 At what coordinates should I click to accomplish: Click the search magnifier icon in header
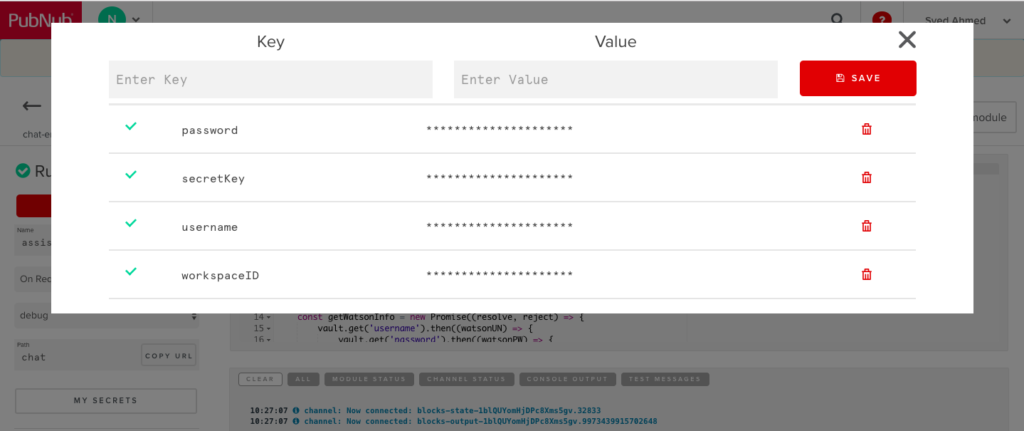point(838,19)
